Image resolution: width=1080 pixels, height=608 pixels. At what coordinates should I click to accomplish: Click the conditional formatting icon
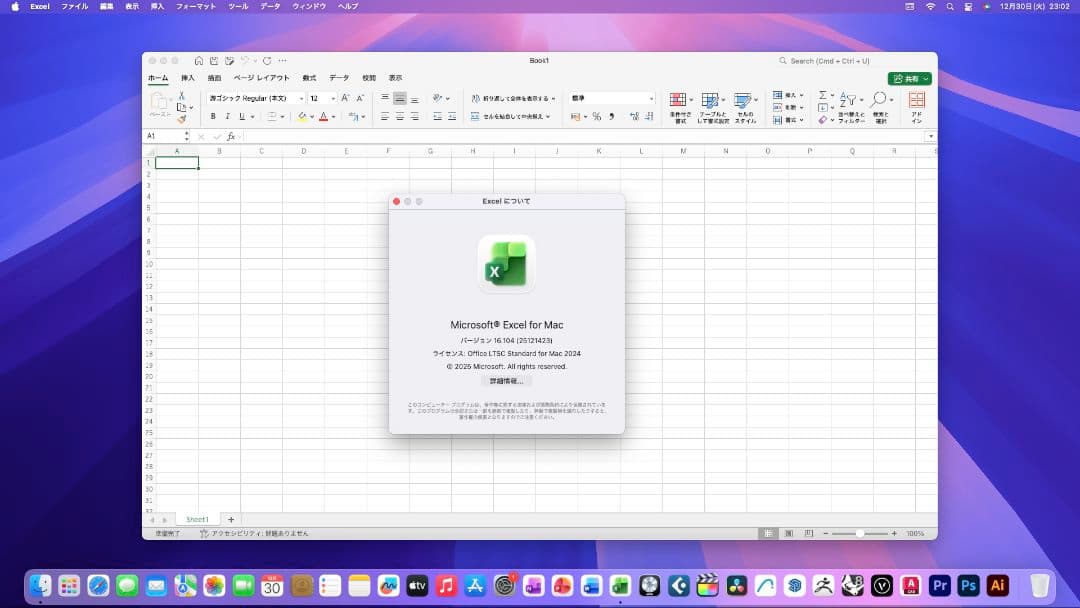coord(676,100)
